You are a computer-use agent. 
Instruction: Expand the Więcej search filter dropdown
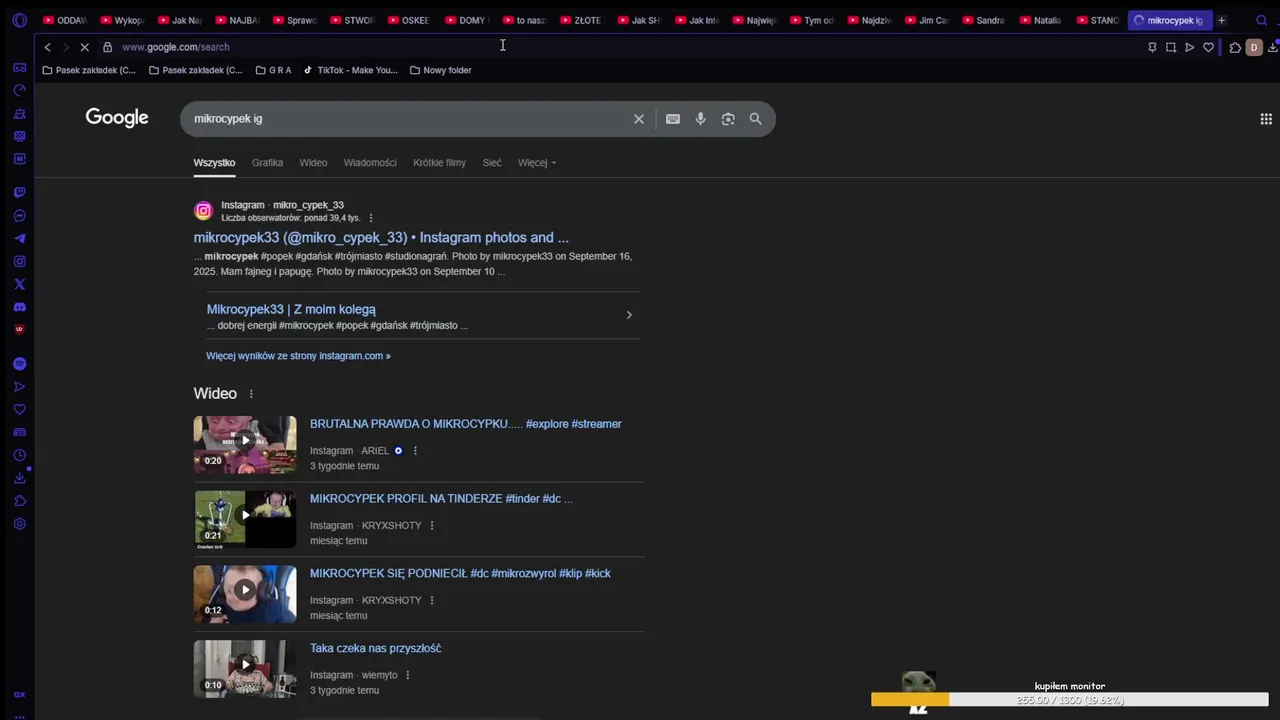(x=537, y=163)
